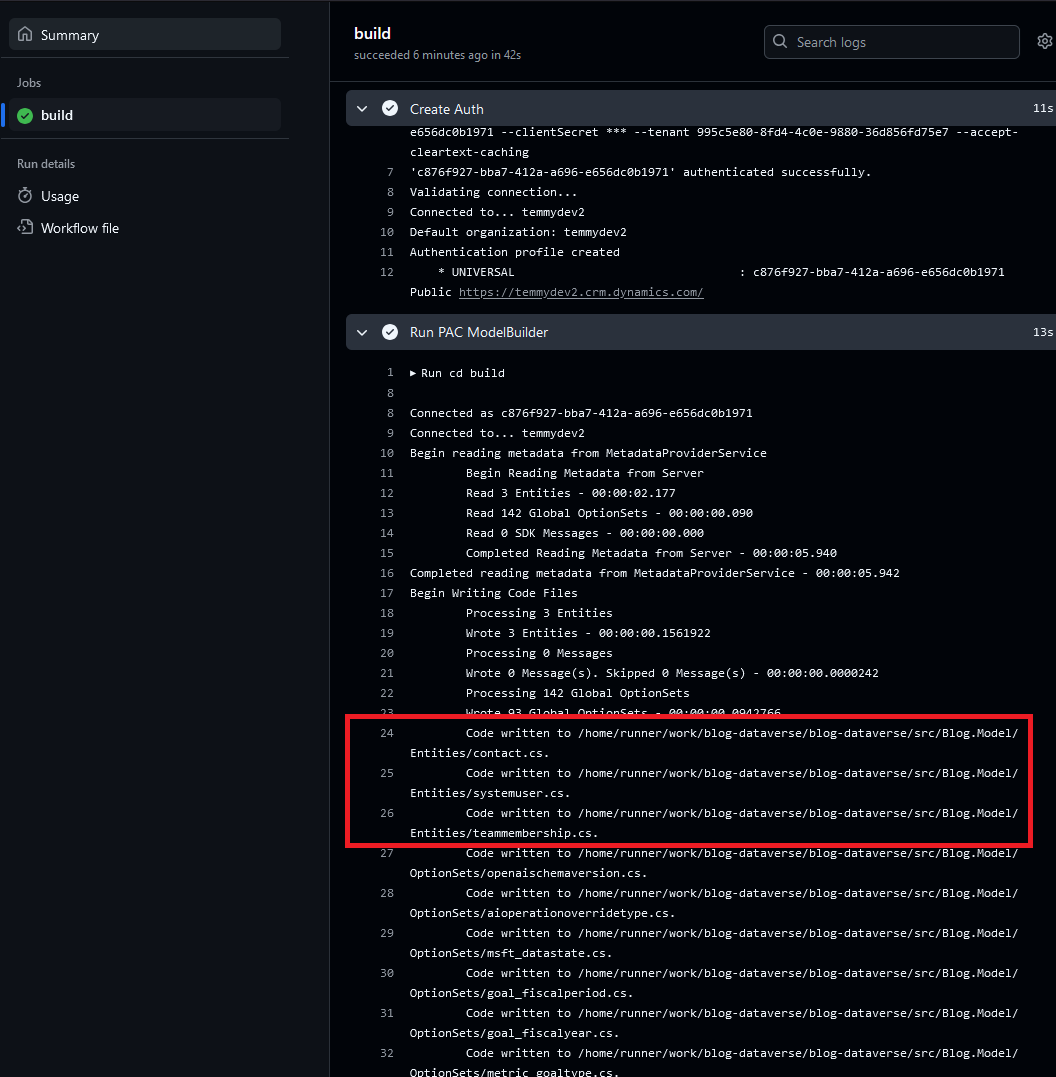Click 'OptionSets/goal_fiscalperiod.cs.' log text
Image resolution: width=1056 pixels, height=1077 pixels.
point(521,993)
